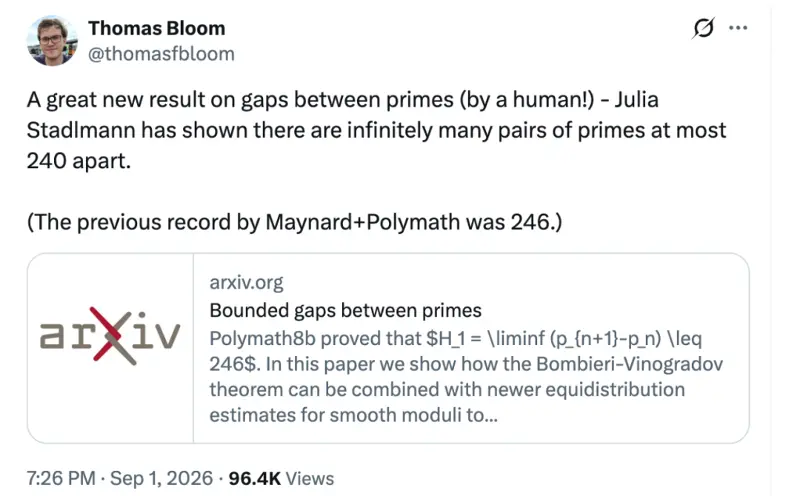Click the 'estimates for smooth moduli to...' line

[x=353, y=415]
